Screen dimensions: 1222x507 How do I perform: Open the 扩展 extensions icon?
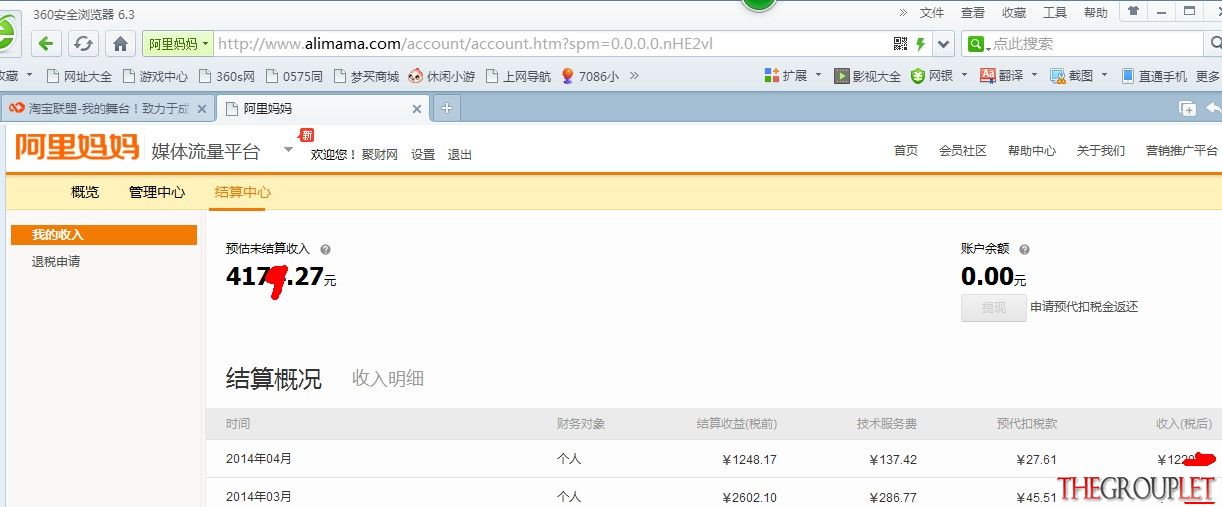(x=786, y=76)
